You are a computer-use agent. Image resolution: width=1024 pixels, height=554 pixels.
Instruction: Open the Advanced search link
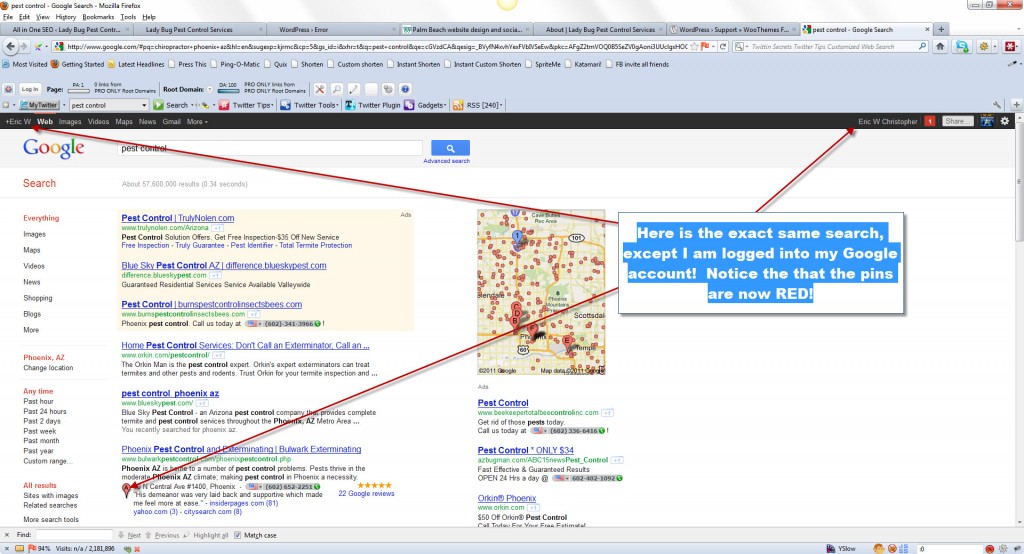(x=446, y=161)
